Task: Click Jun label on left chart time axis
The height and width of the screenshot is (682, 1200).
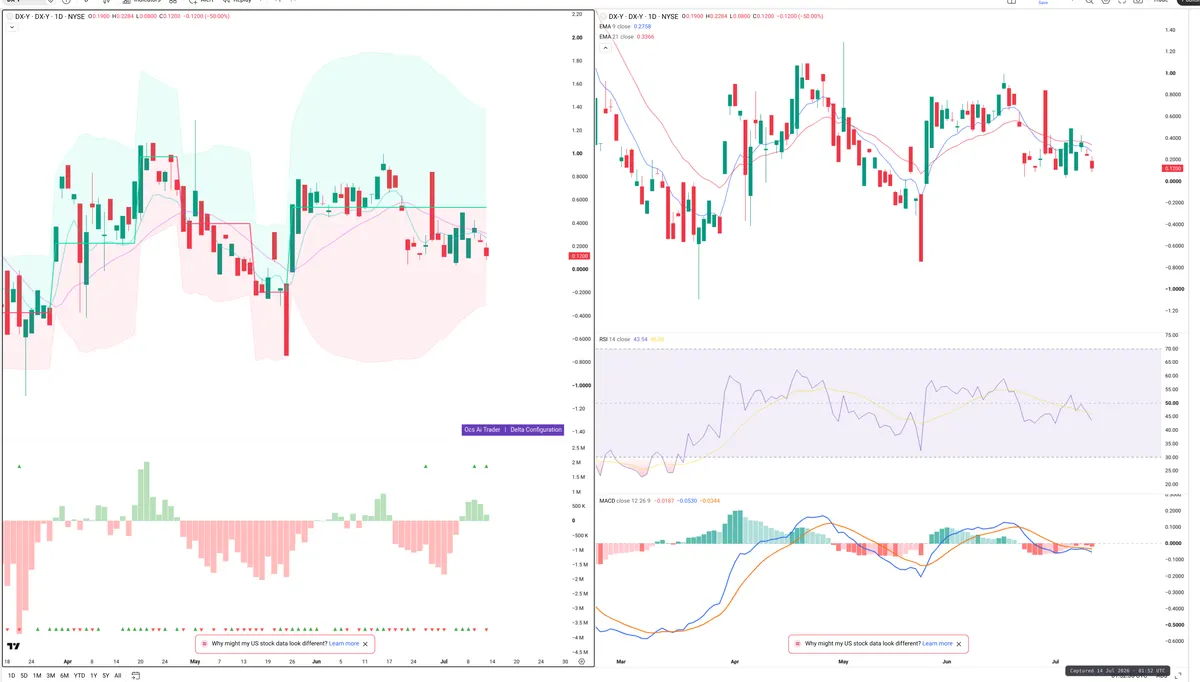Action: [x=317, y=662]
